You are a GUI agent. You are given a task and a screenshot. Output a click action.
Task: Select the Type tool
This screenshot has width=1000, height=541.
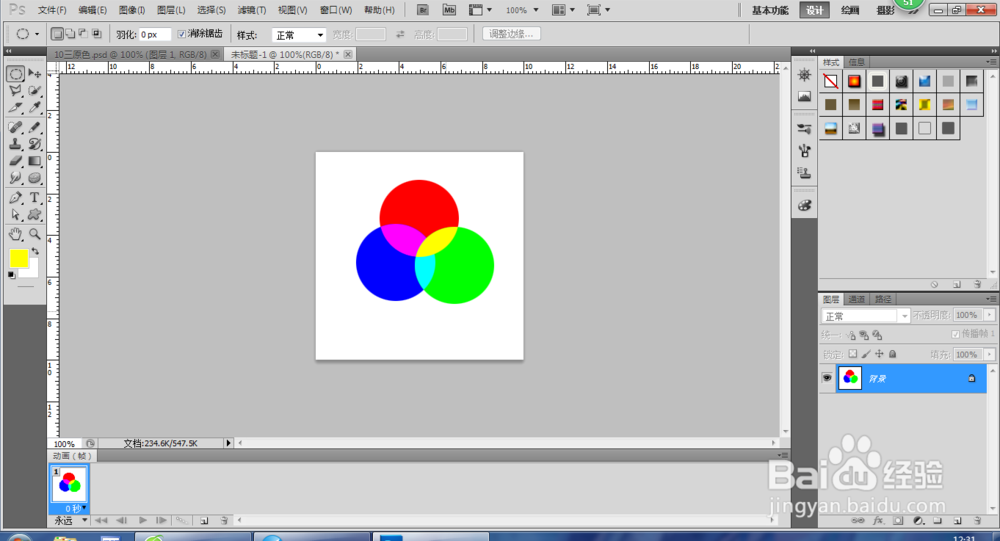click(x=34, y=198)
